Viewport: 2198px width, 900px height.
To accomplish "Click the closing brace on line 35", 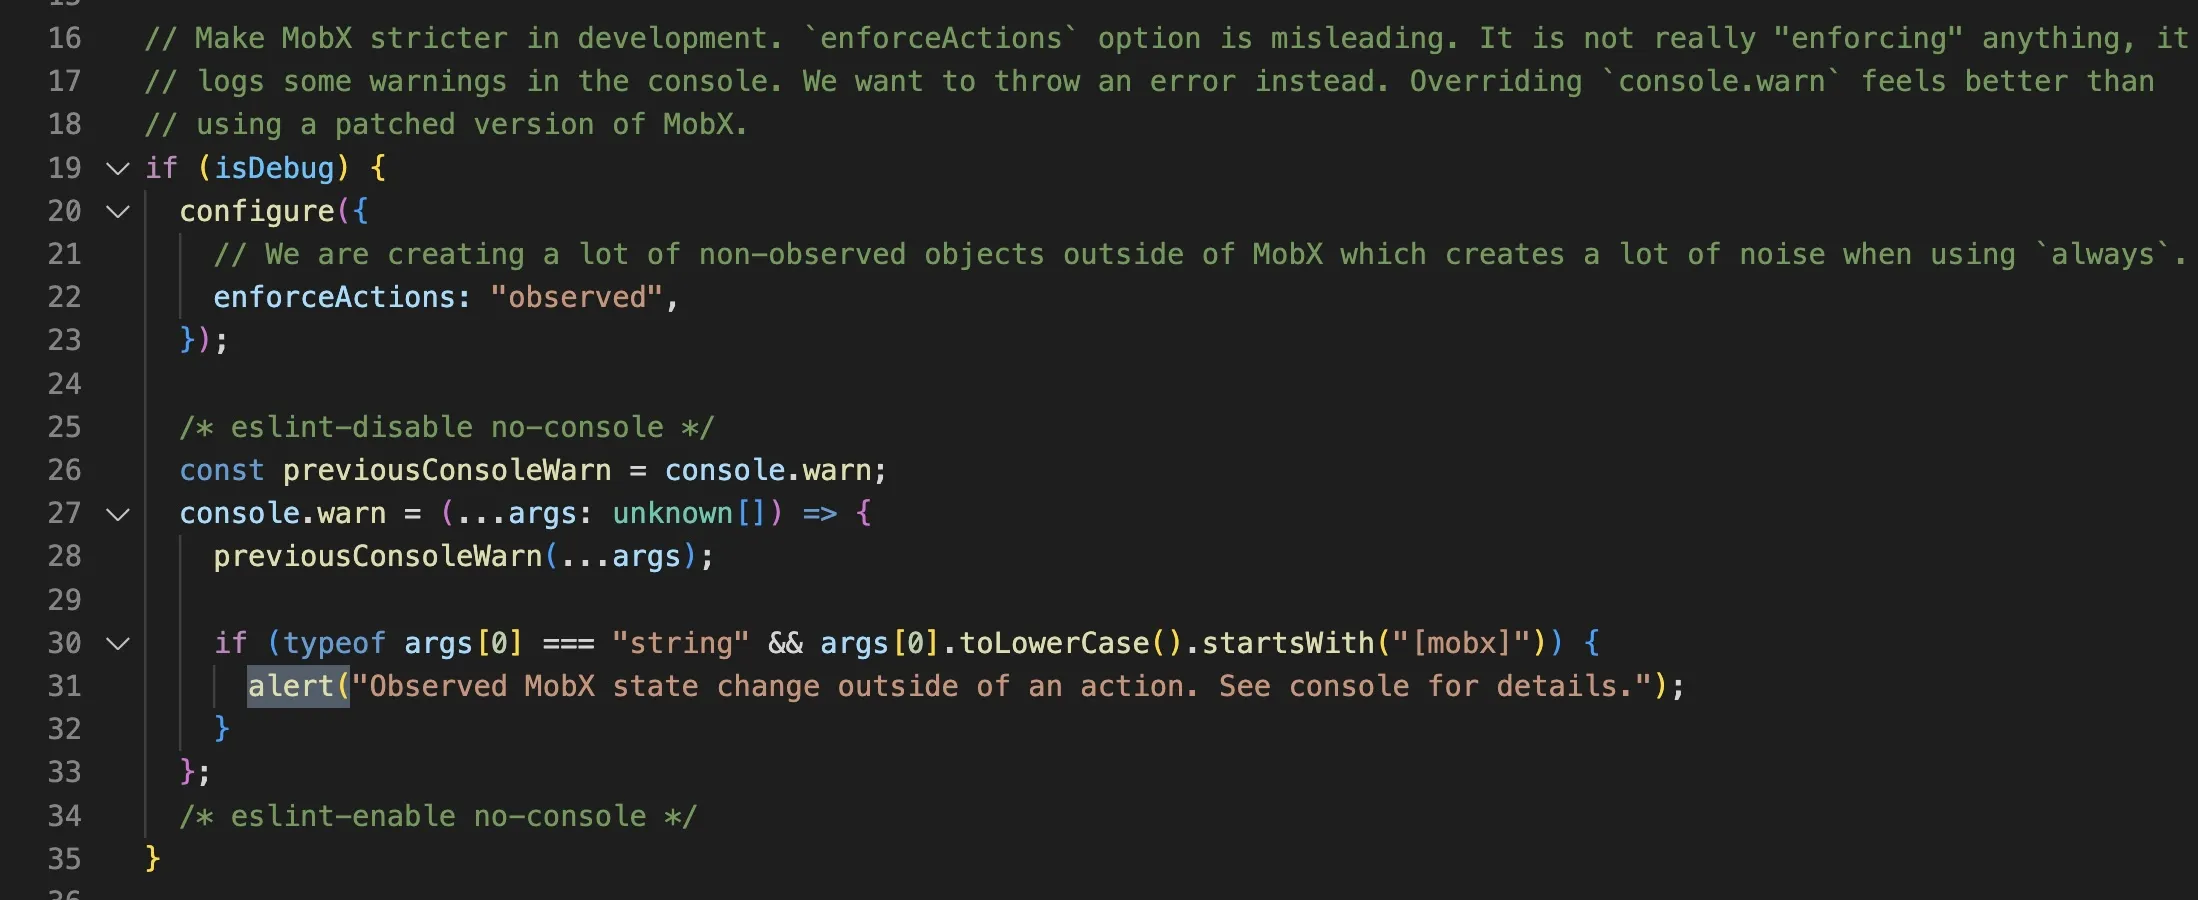I will coord(152,859).
